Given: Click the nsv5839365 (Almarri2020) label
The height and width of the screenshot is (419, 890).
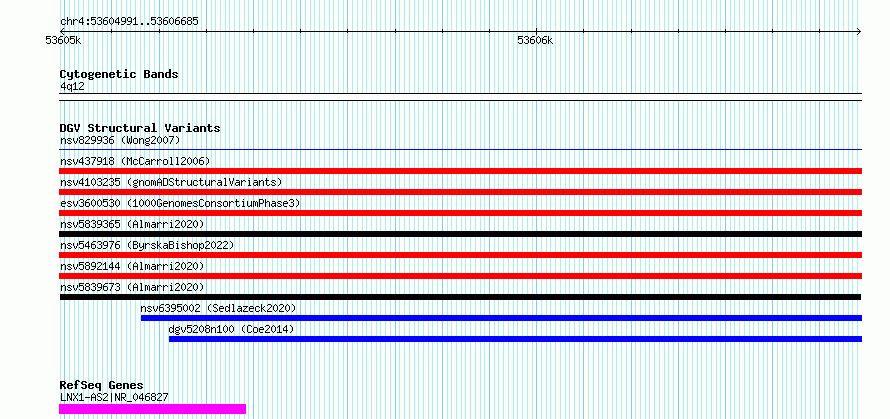Looking at the screenshot, I should pyautogui.click(x=132, y=224).
